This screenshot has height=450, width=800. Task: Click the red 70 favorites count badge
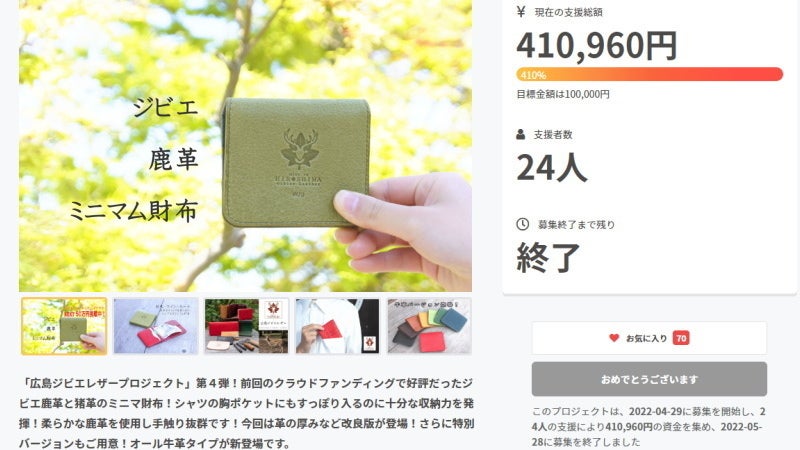tap(681, 338)
